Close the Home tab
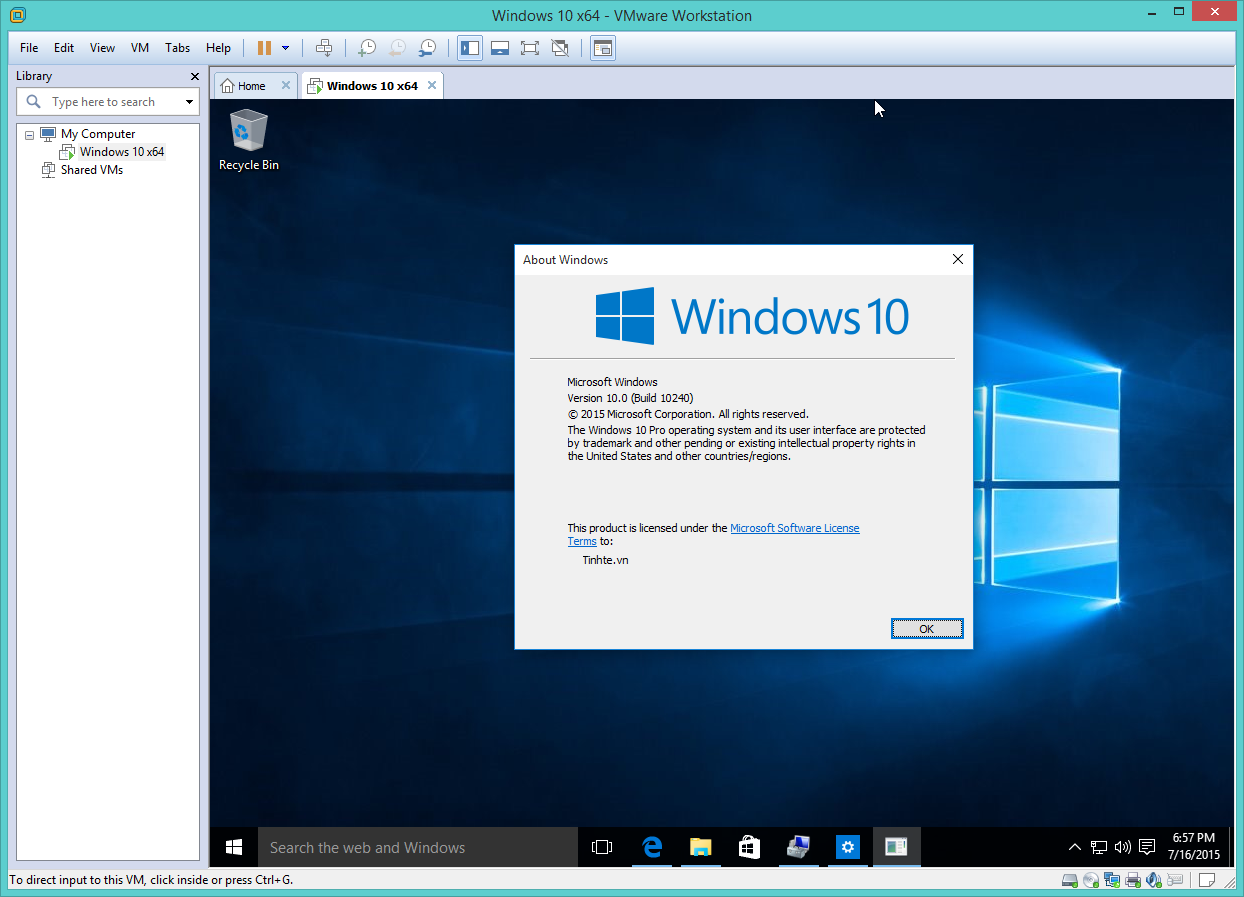Viewport: 1244px width, 897px height. [286, 85]
